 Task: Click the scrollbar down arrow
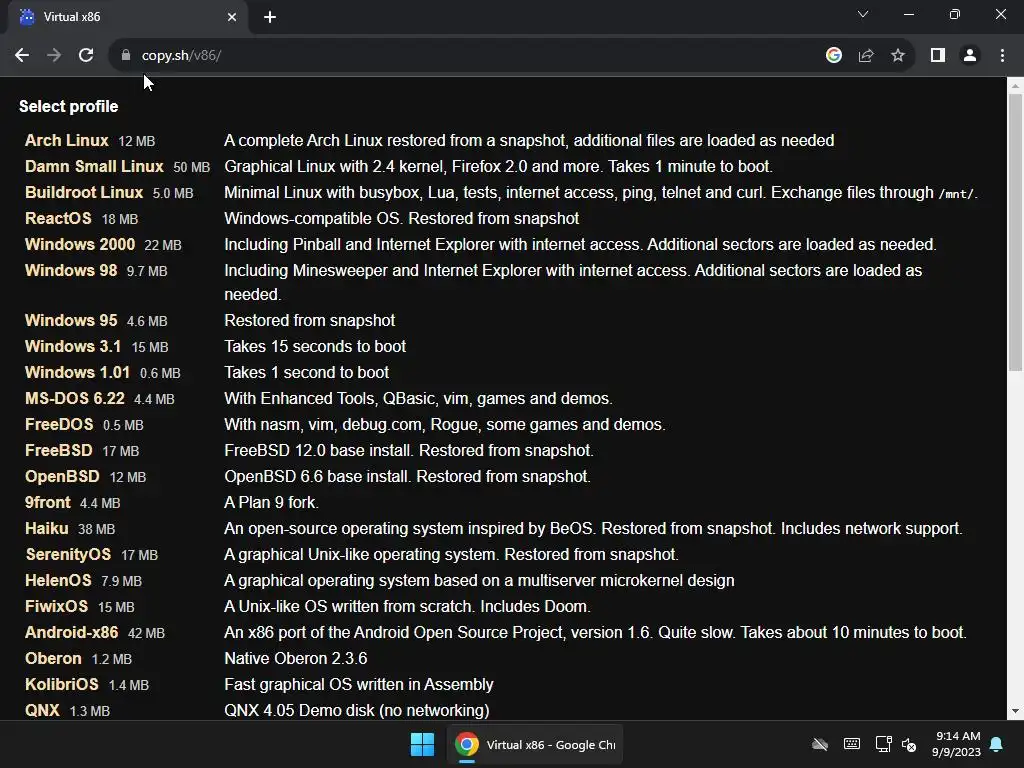pos(1016,712)
